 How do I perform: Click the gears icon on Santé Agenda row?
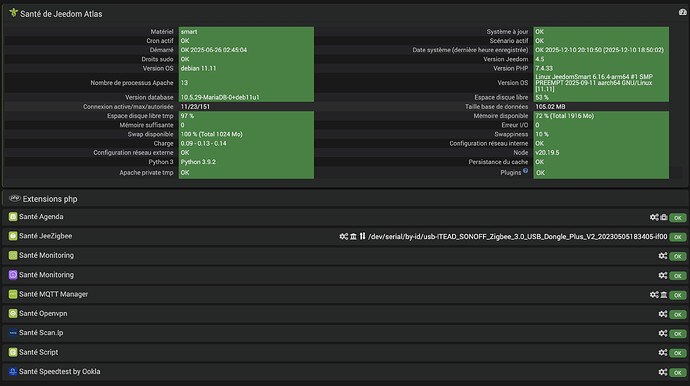point(654,217)
